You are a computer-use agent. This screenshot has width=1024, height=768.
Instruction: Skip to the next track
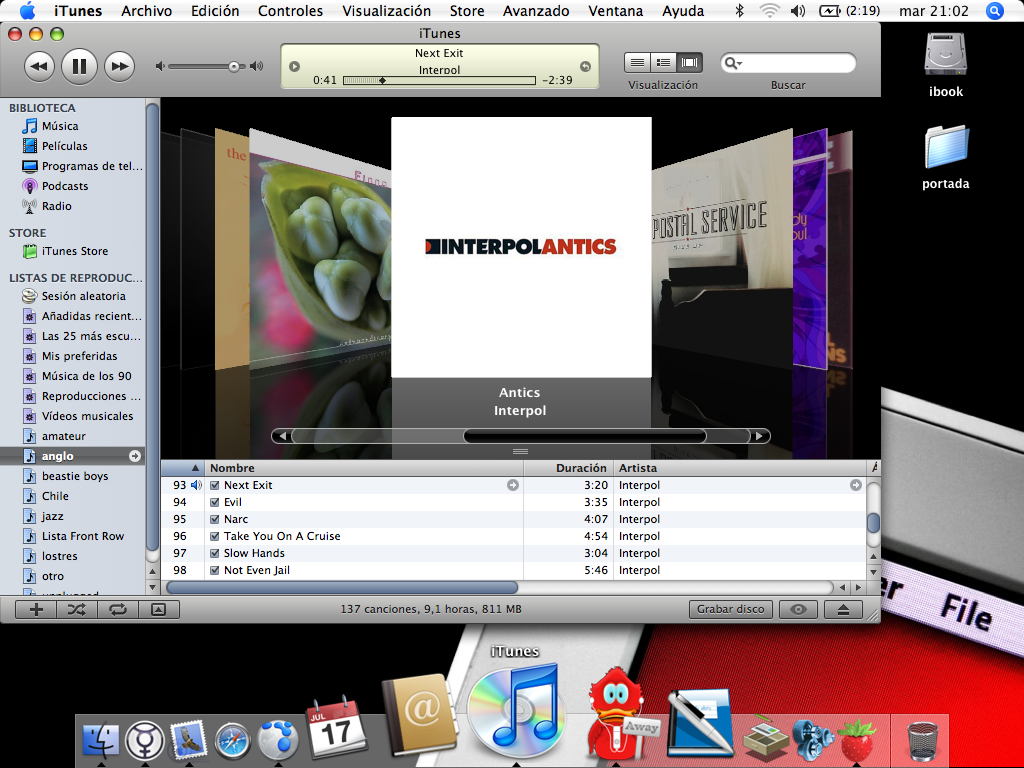point(119,67)
